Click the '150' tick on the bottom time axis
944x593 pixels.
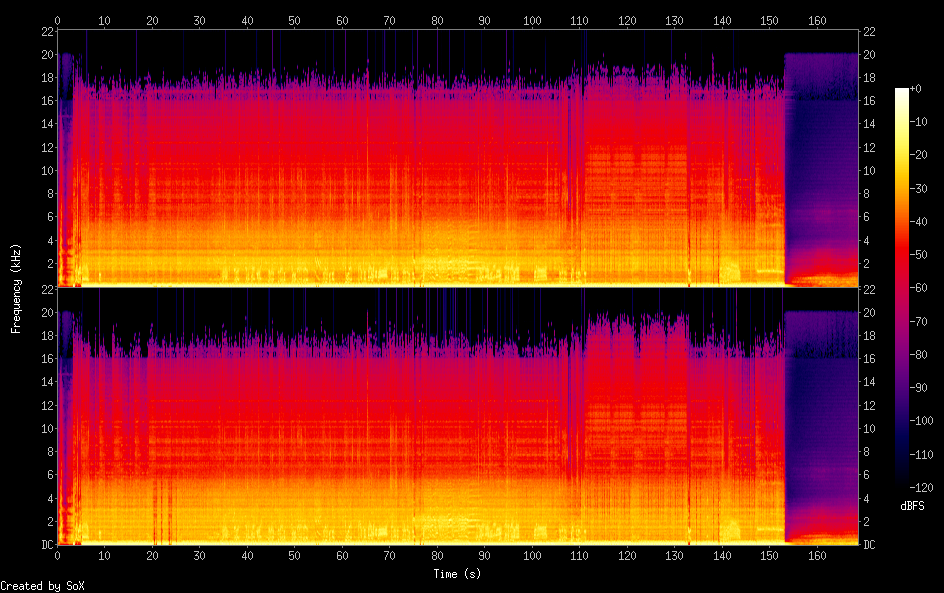tap(769, 556)
